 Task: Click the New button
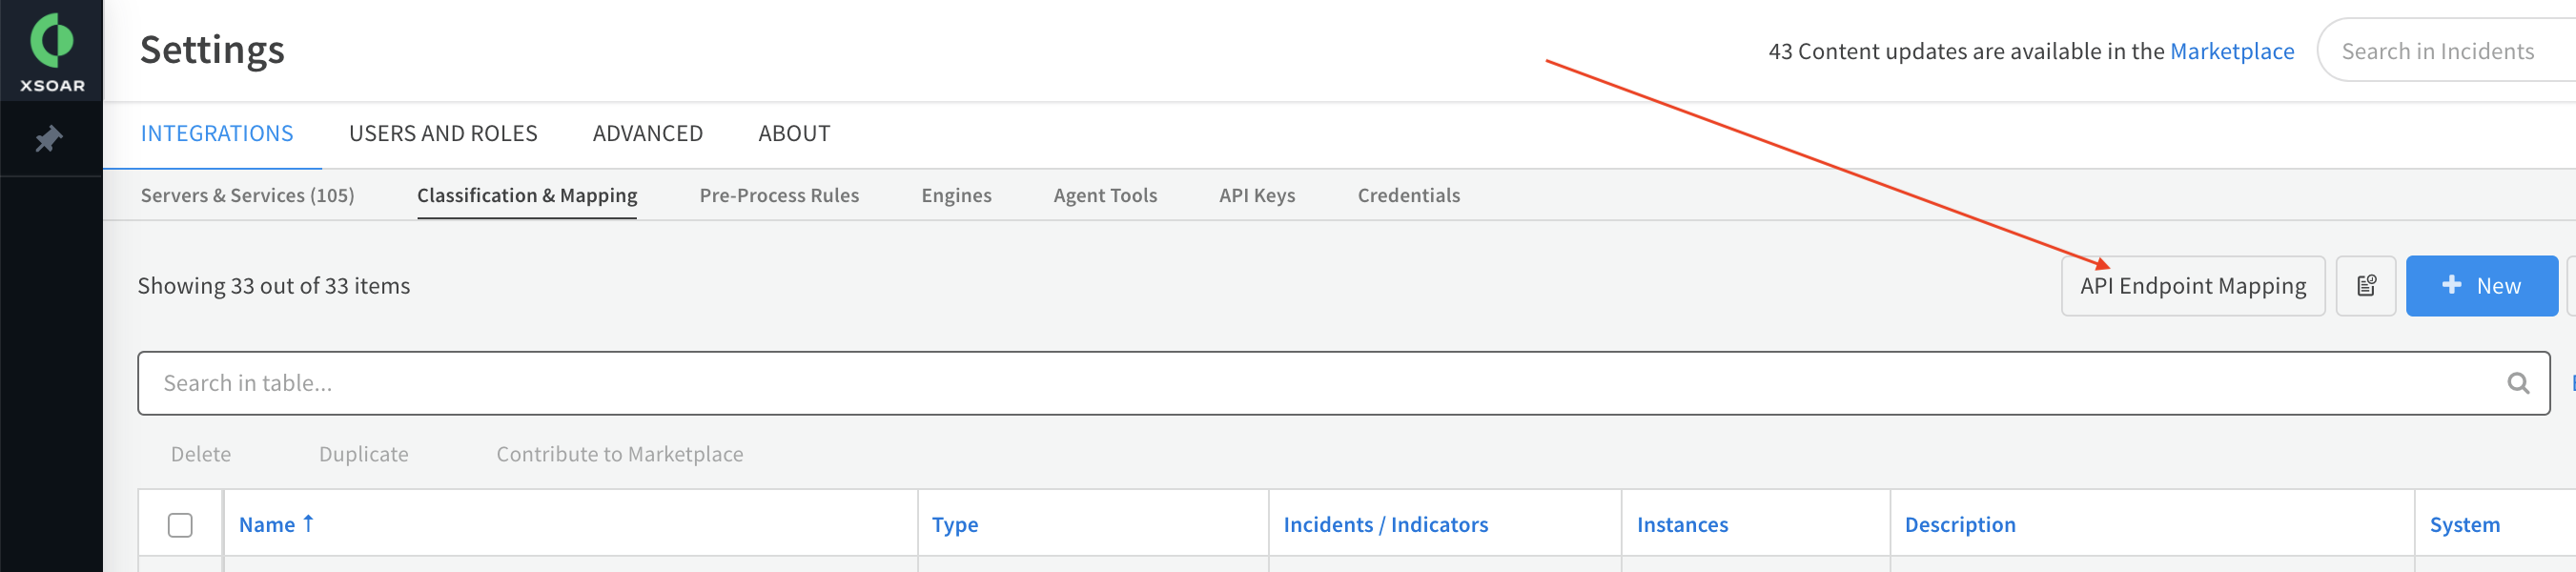(x=2482, y=285)
